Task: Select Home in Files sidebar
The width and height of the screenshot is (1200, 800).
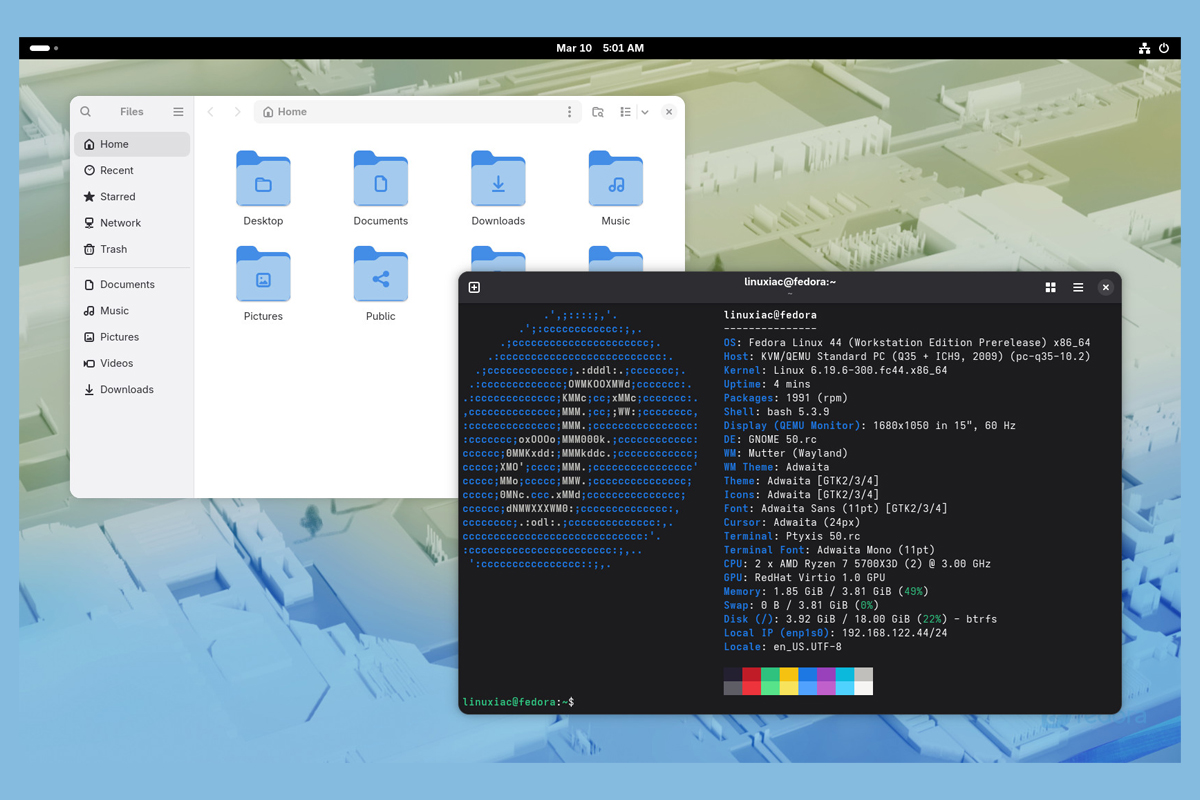Action: [x=132, y=144]
